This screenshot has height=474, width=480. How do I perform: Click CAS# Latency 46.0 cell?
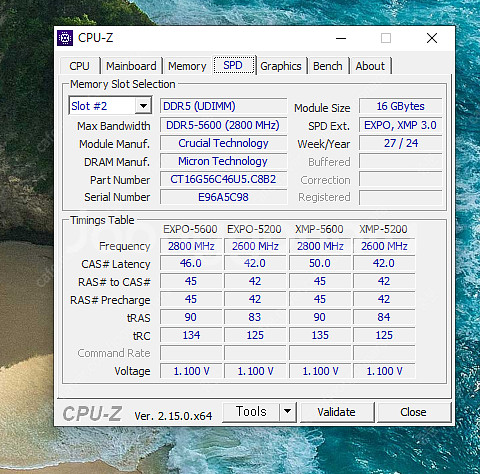191,263
